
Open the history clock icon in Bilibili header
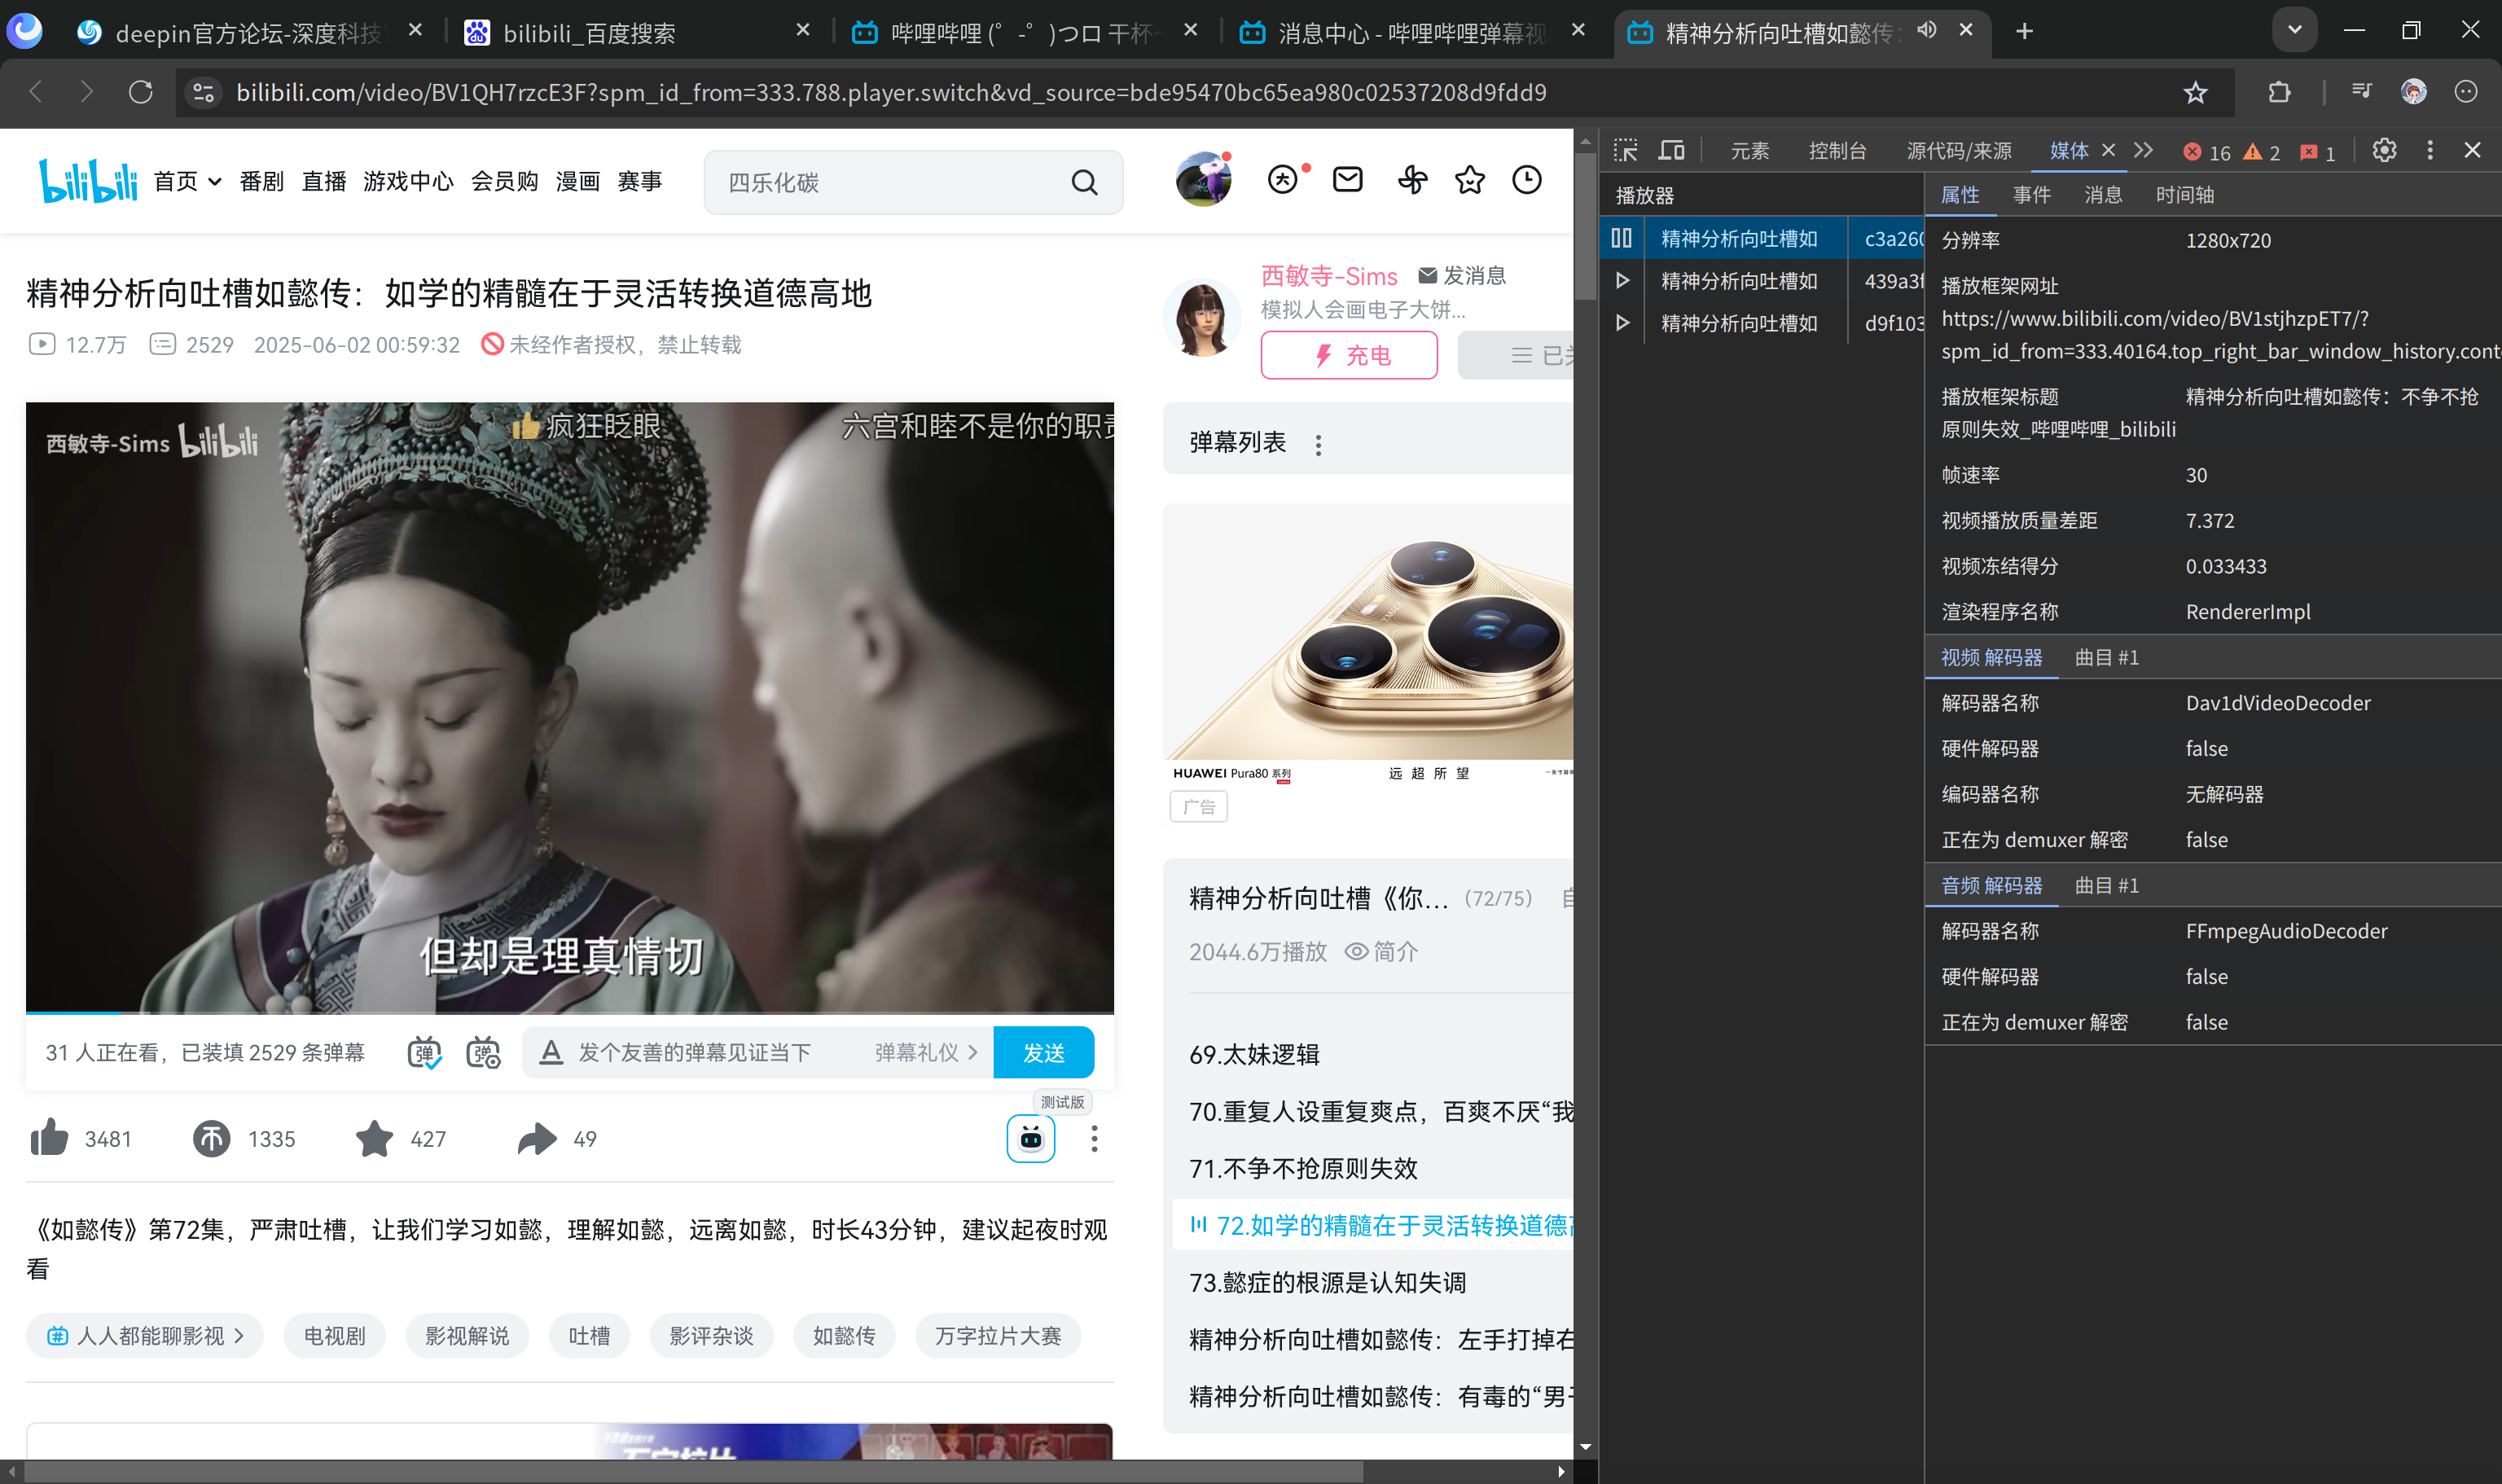pyautogui.click(x=1526, y=180)
